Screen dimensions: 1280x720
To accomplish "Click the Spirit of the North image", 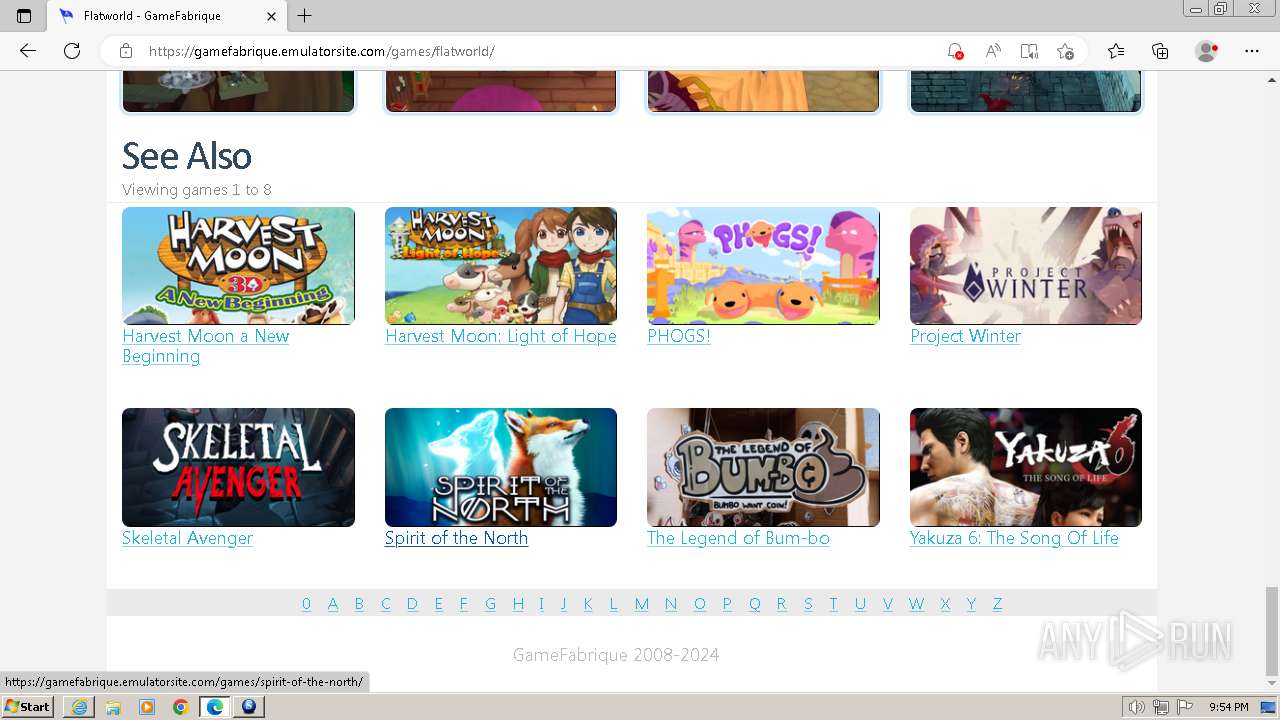I will click(501, 467).
